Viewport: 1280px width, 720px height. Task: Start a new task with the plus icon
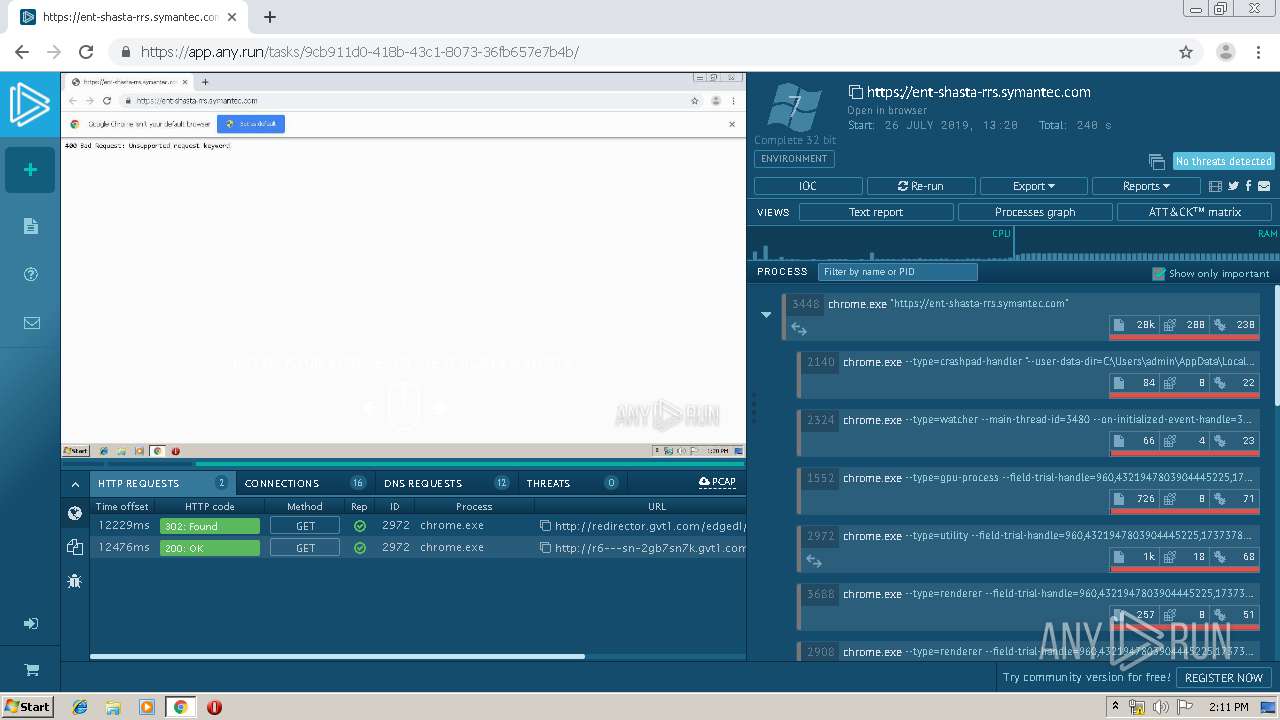click(x=30, y=170)
